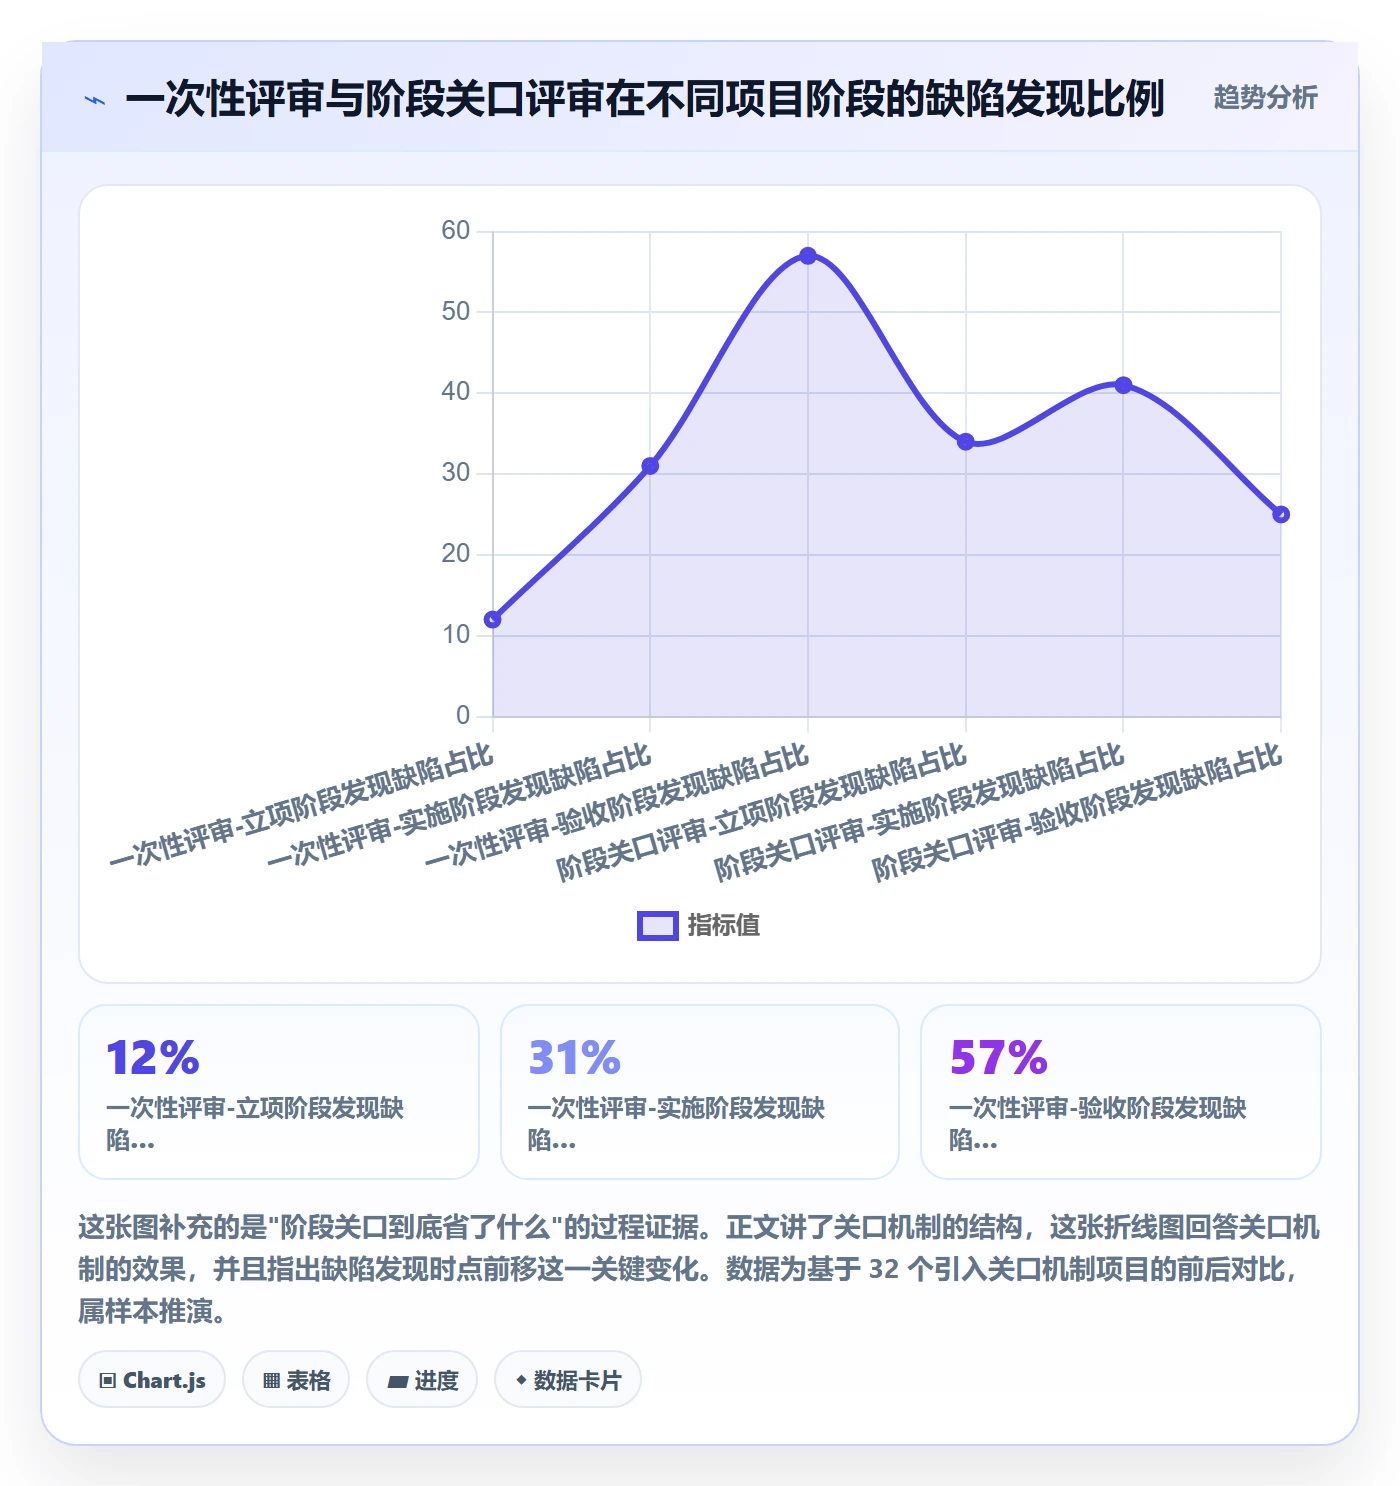Select the 表格 tag
The width and height of the screenshot is (1400, 1486).
[296, 1380]
